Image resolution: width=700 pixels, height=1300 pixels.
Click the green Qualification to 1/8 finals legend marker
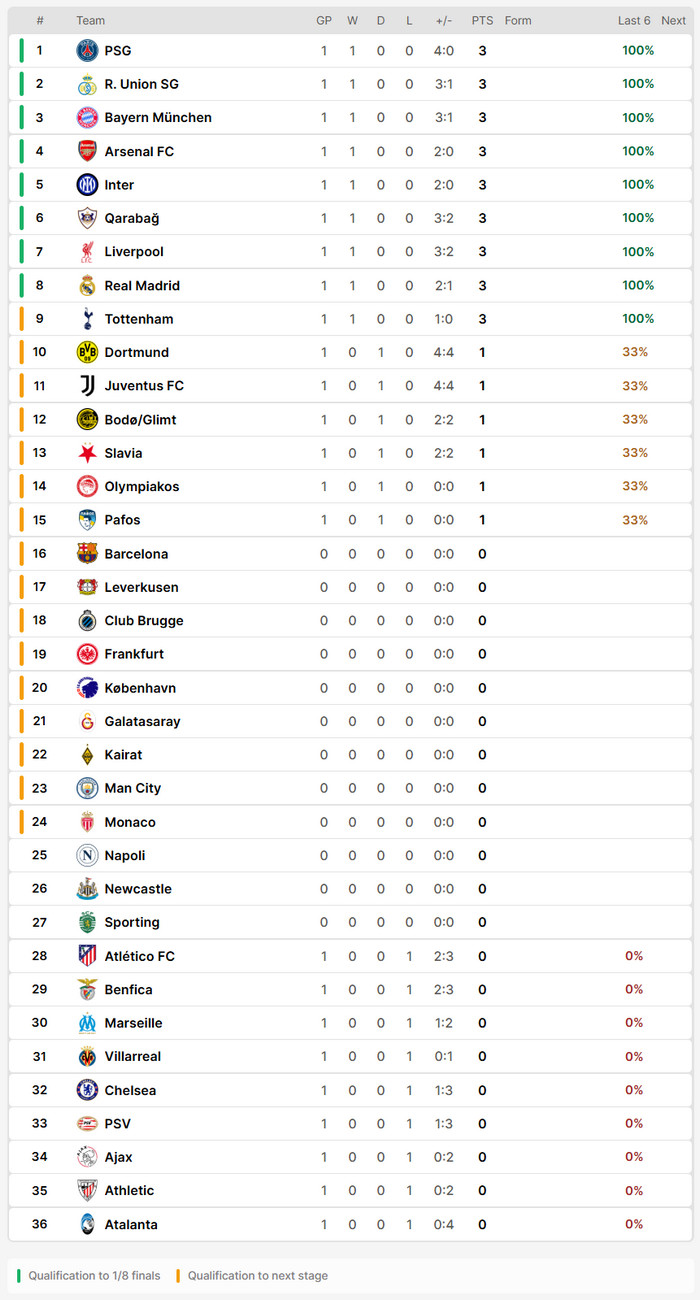(x=19, y=1276)
